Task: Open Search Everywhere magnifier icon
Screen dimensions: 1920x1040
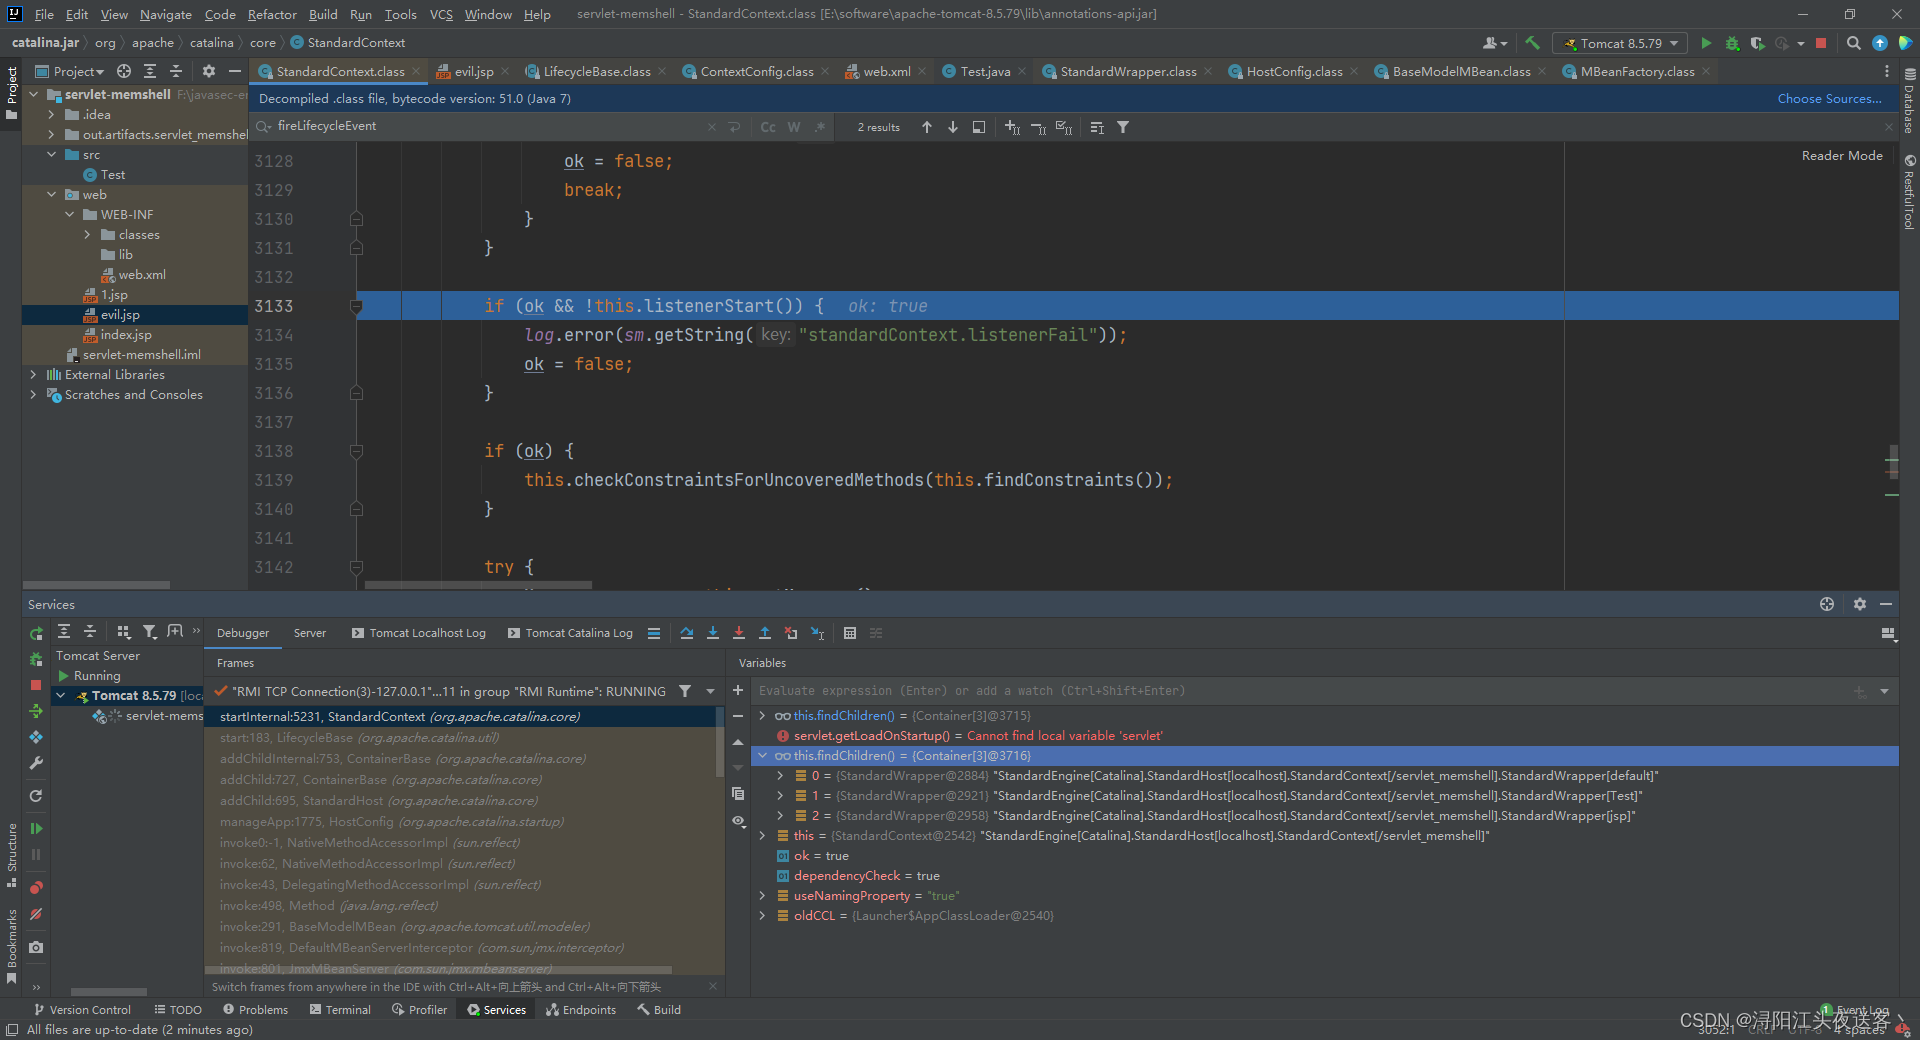Action: pos(1853,43)
